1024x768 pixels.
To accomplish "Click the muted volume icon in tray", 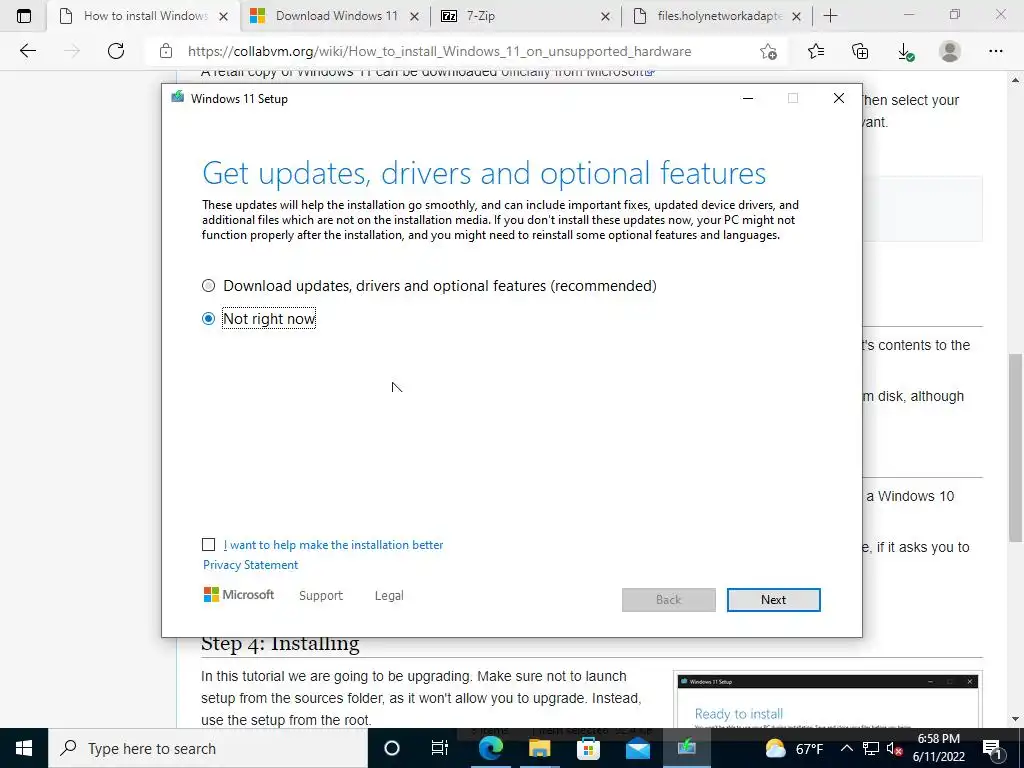I will (x=895, y=749).
